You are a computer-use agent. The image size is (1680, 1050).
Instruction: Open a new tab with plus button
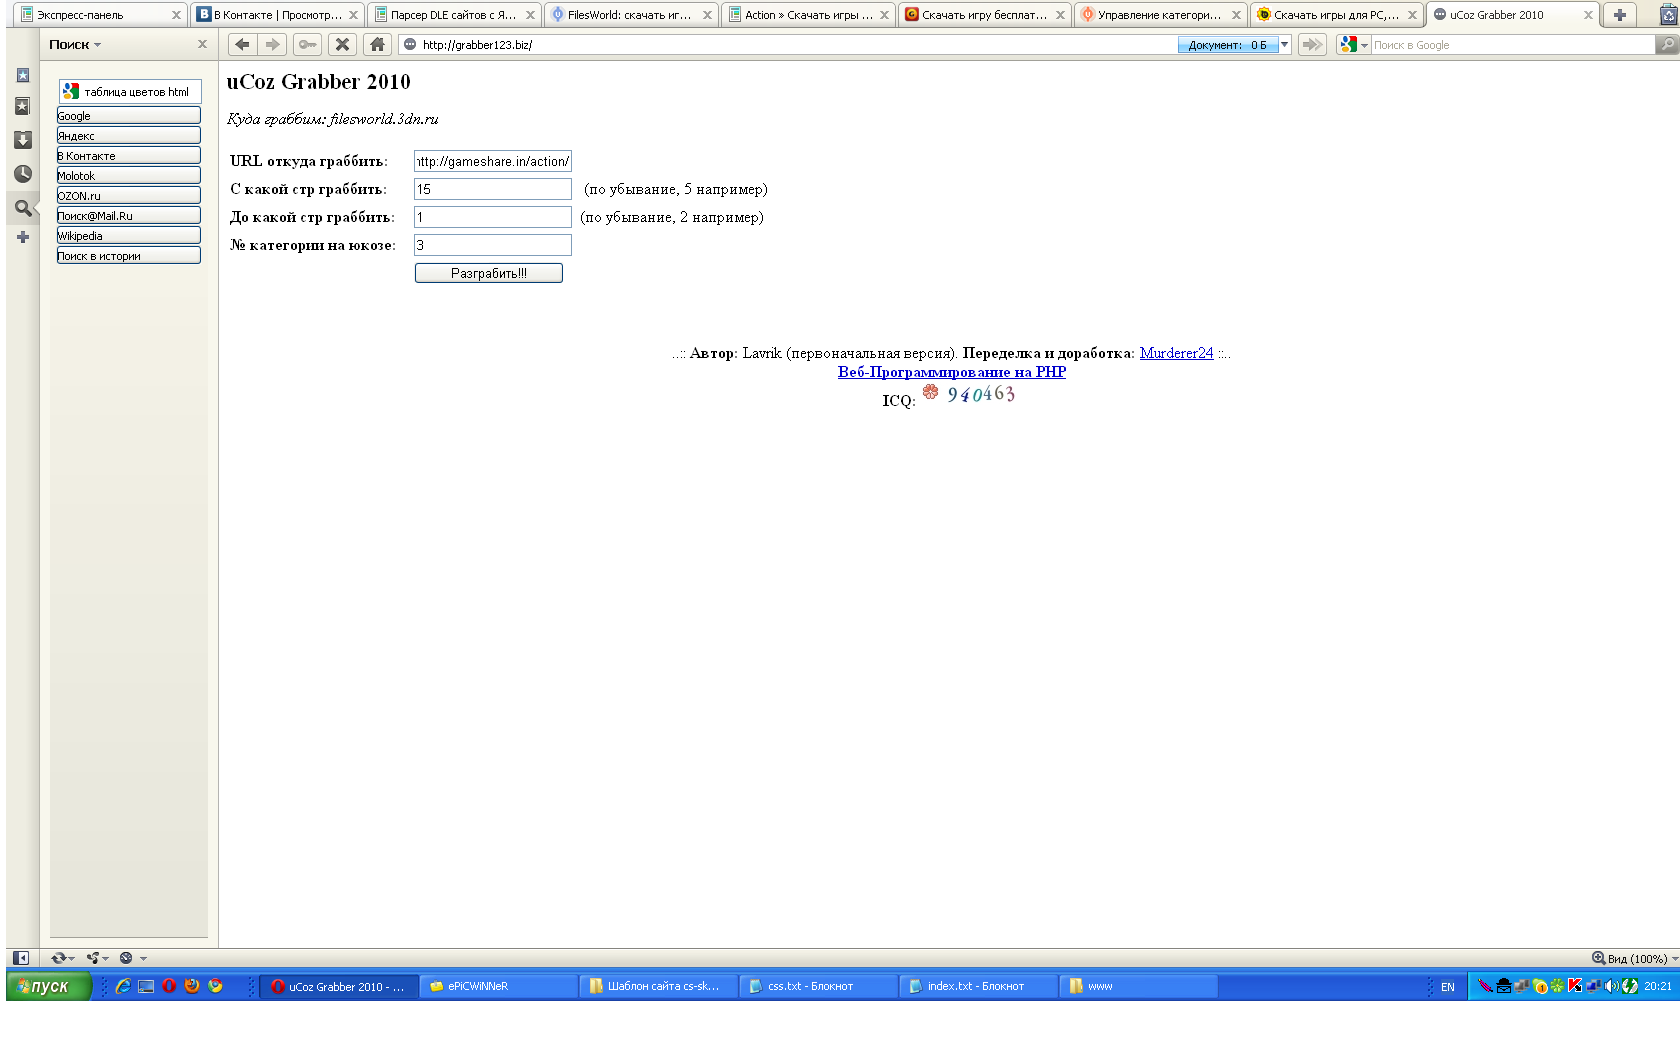click(x=1619, y=15)
